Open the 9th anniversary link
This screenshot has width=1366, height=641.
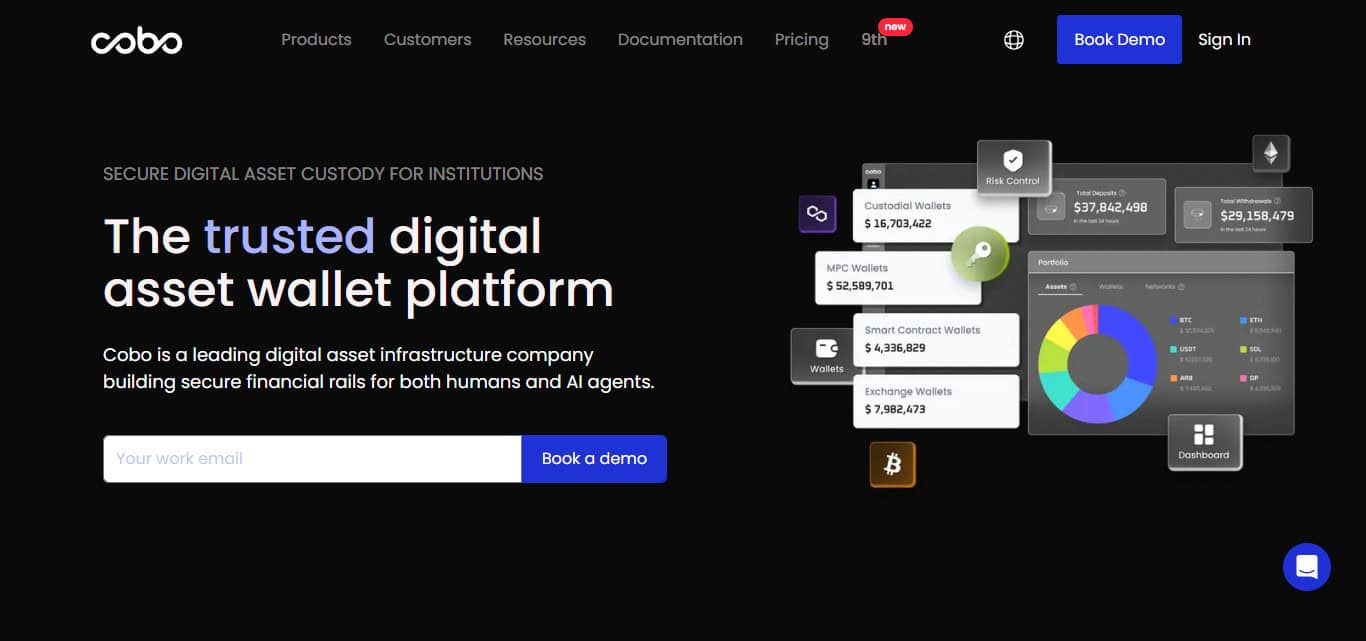pyautogui.click(x=874, y=40)
